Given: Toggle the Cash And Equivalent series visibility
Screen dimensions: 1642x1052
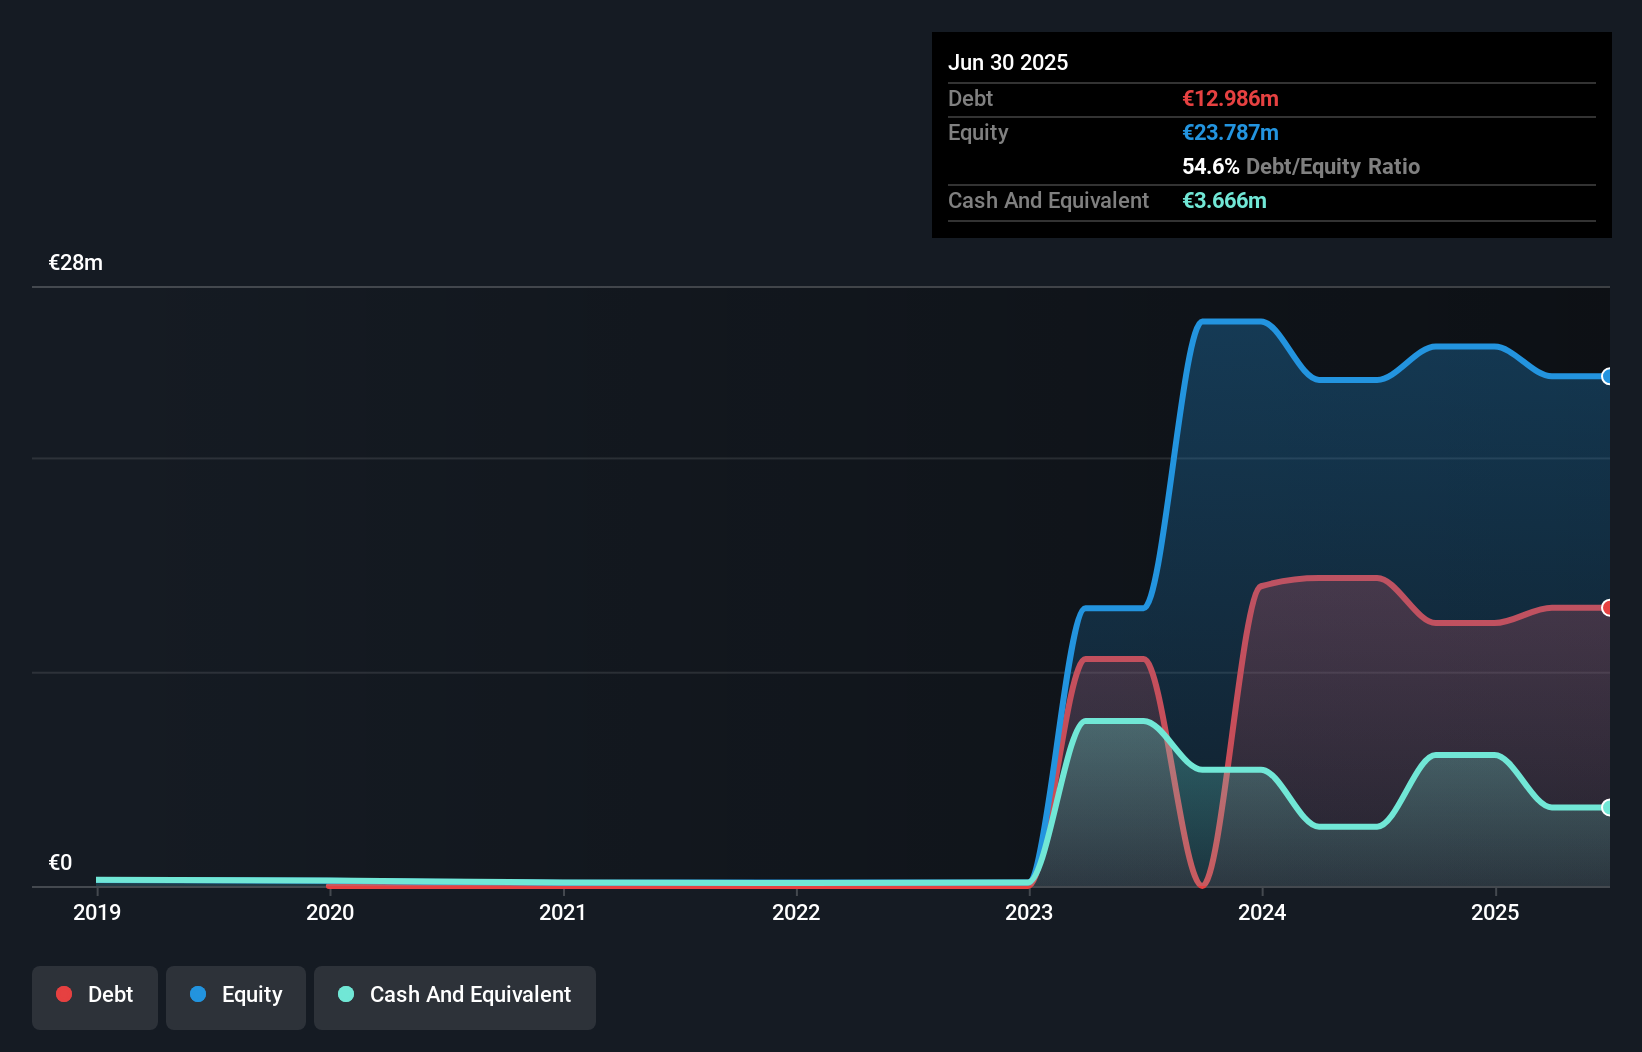Looking at the screenshot, I should click(455, 995).
